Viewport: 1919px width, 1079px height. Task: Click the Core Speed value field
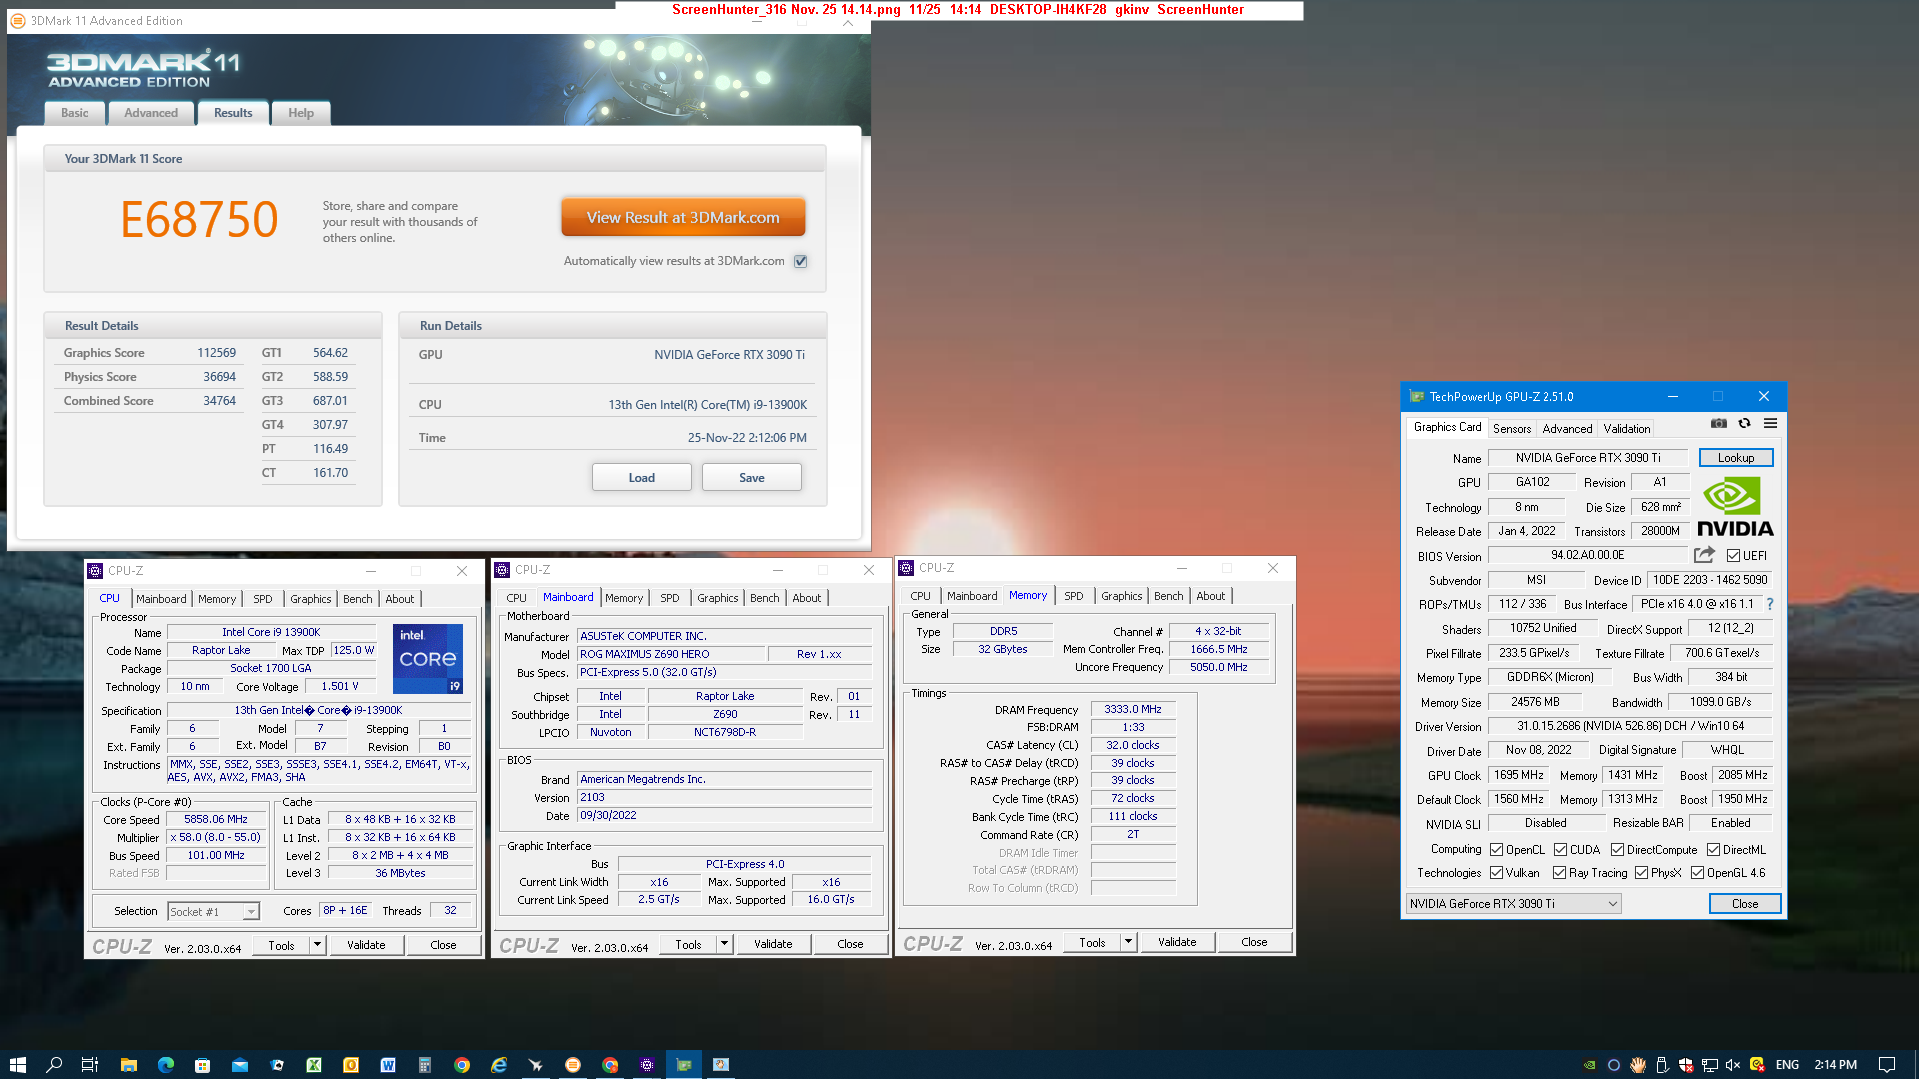(x=216, y=819)
